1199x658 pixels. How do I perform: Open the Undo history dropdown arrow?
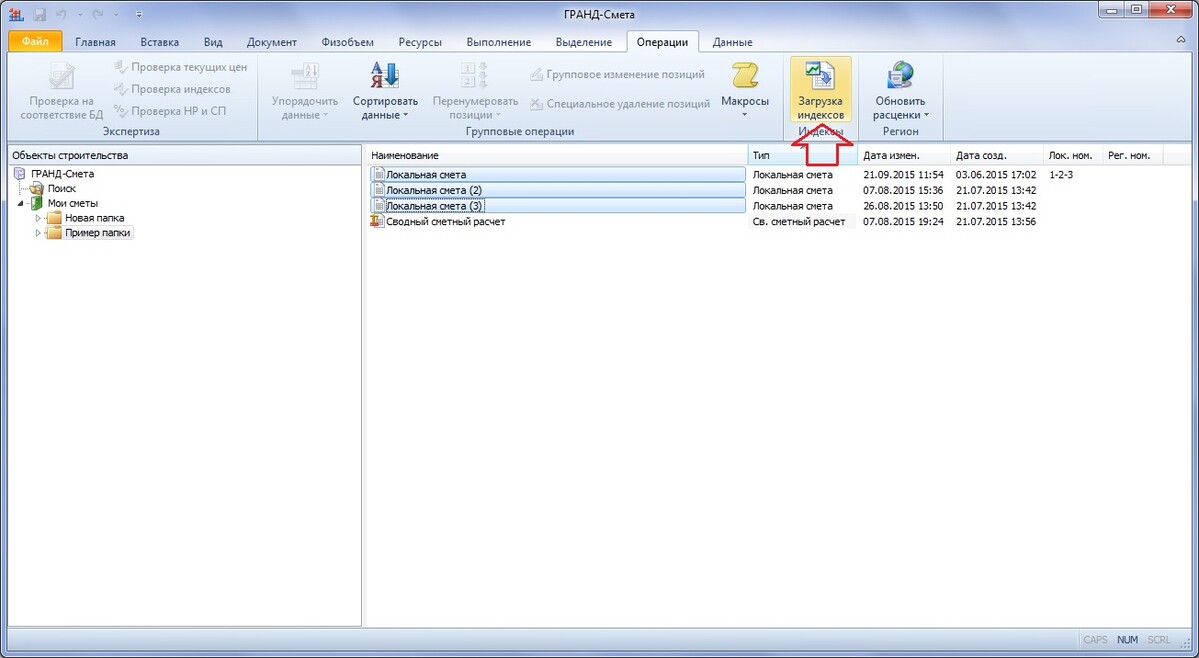pos(79,15)
